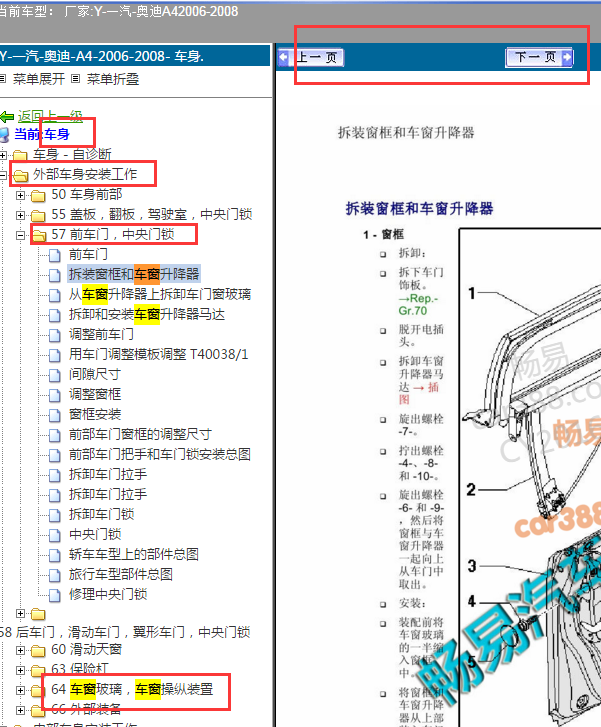Open 前部车门窗框的调整尺寸 document

point(140,434)
